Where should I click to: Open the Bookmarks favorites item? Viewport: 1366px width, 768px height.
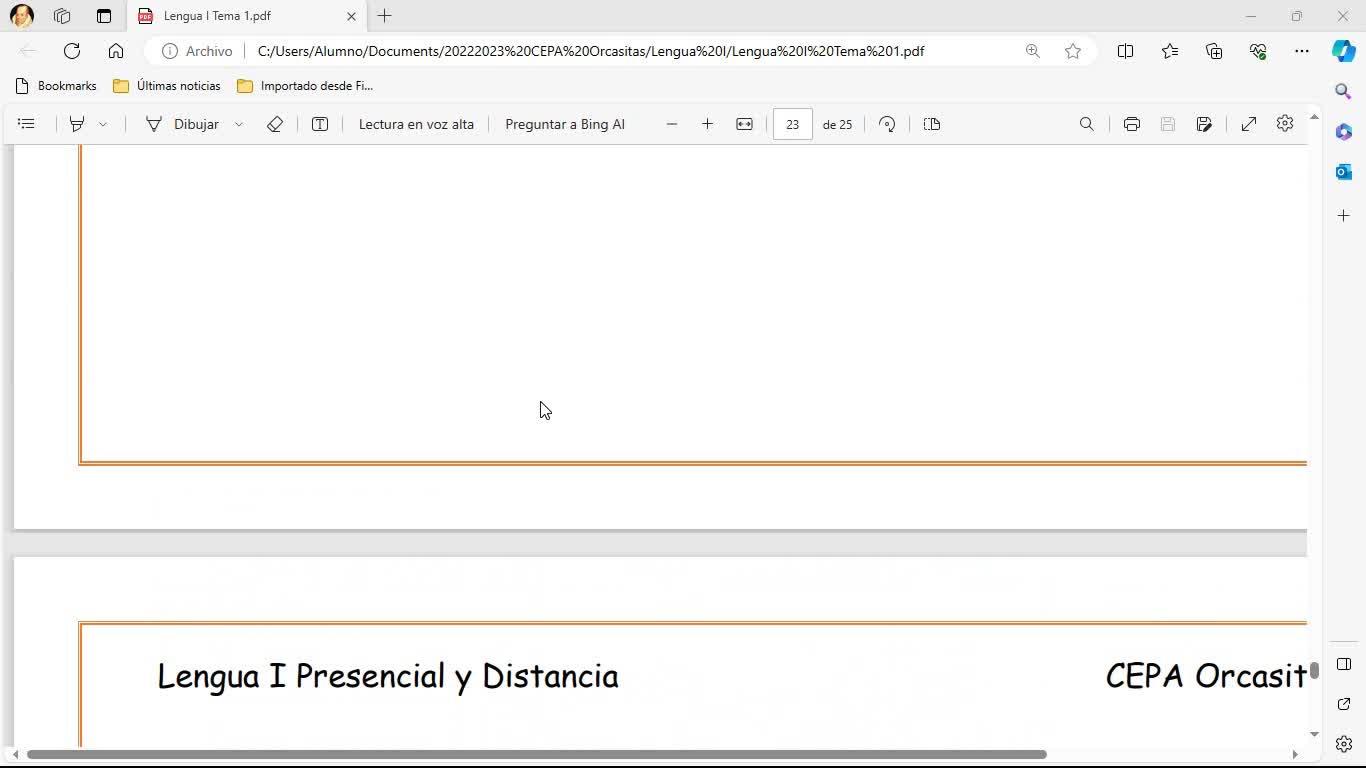[x=56, y=86]
